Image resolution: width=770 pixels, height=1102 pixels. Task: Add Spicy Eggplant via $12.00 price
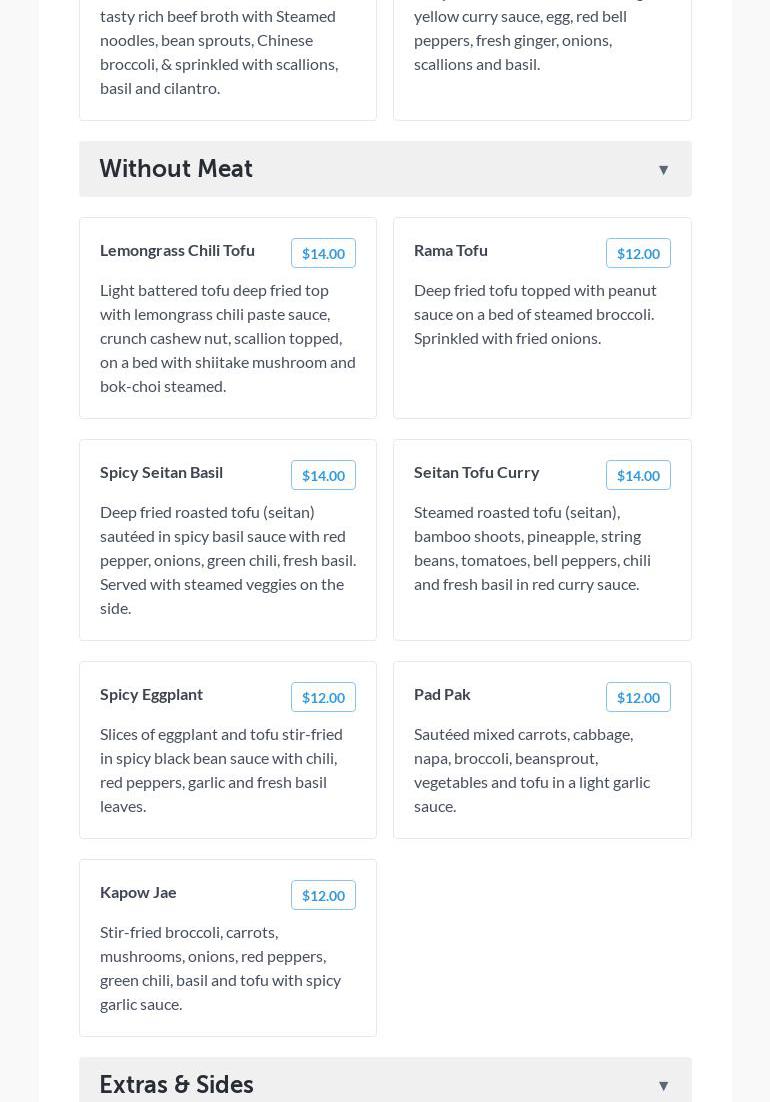point(323,698)
